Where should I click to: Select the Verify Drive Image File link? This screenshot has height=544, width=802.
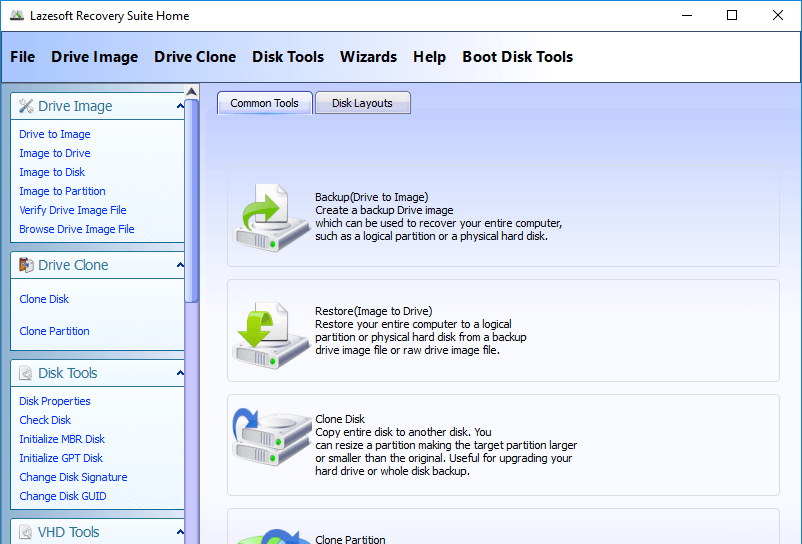[73, 210]
